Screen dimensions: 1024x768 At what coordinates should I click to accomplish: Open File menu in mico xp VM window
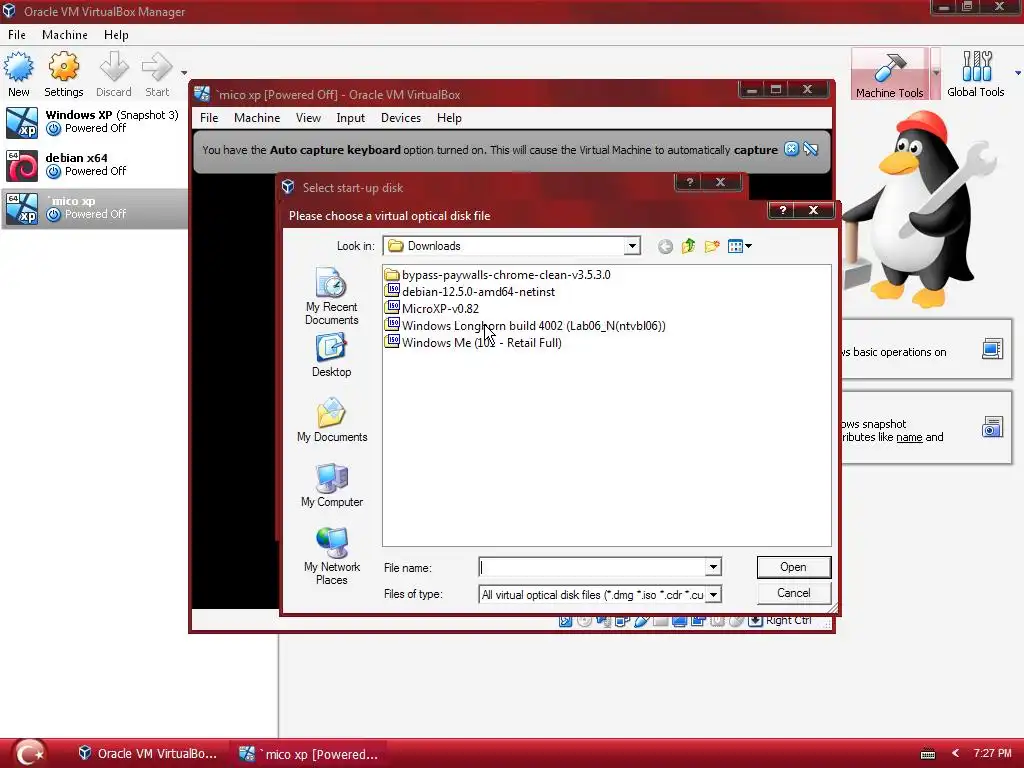pyautogui.click(x=209, y=118)
